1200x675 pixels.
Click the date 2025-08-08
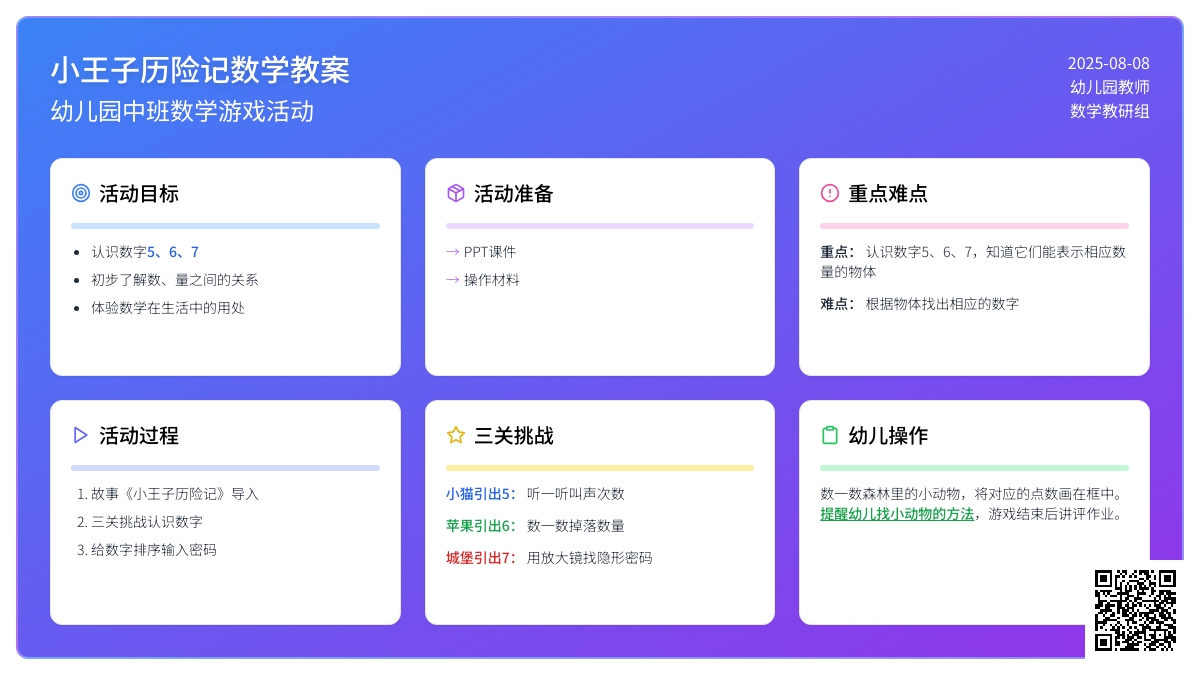pos(1109,63)
